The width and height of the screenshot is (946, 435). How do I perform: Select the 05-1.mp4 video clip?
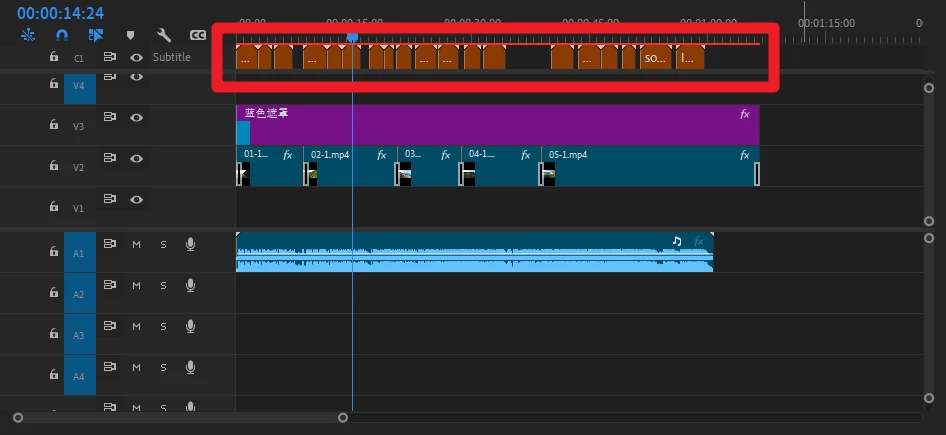650,166
